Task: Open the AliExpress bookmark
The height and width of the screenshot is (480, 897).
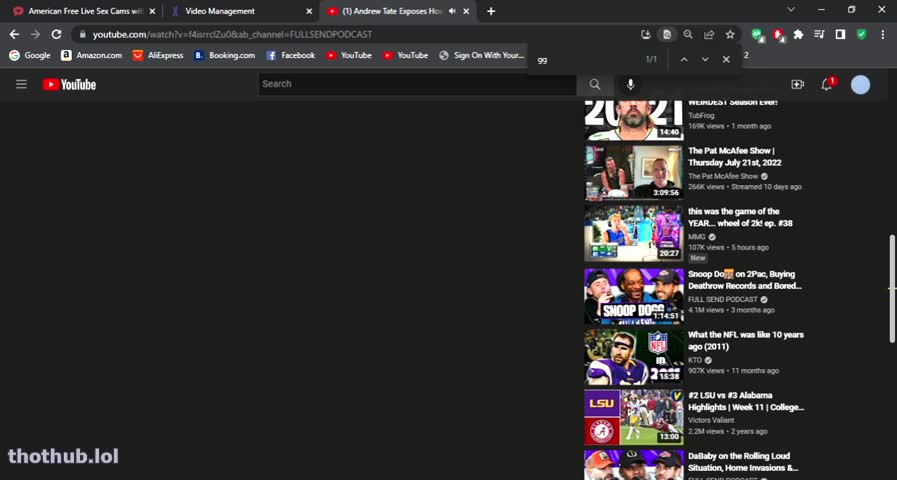Action: (158, 55)
